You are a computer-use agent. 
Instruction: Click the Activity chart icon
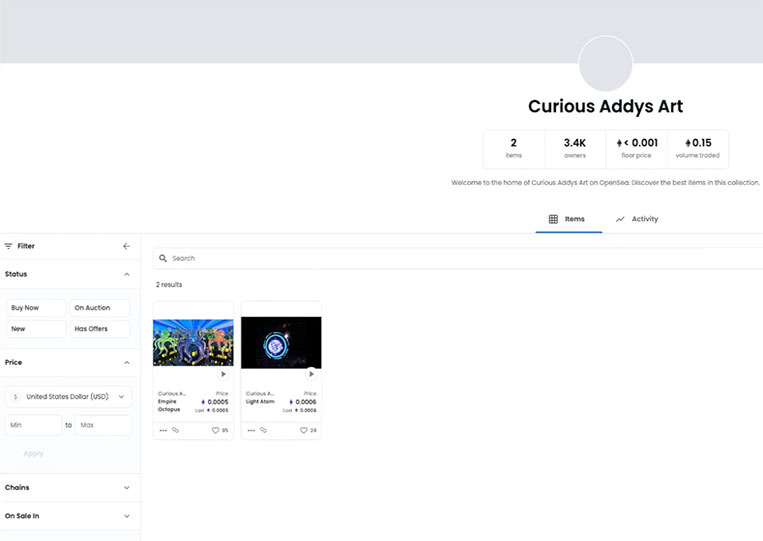pyautogui.click(x=620, y=219)
